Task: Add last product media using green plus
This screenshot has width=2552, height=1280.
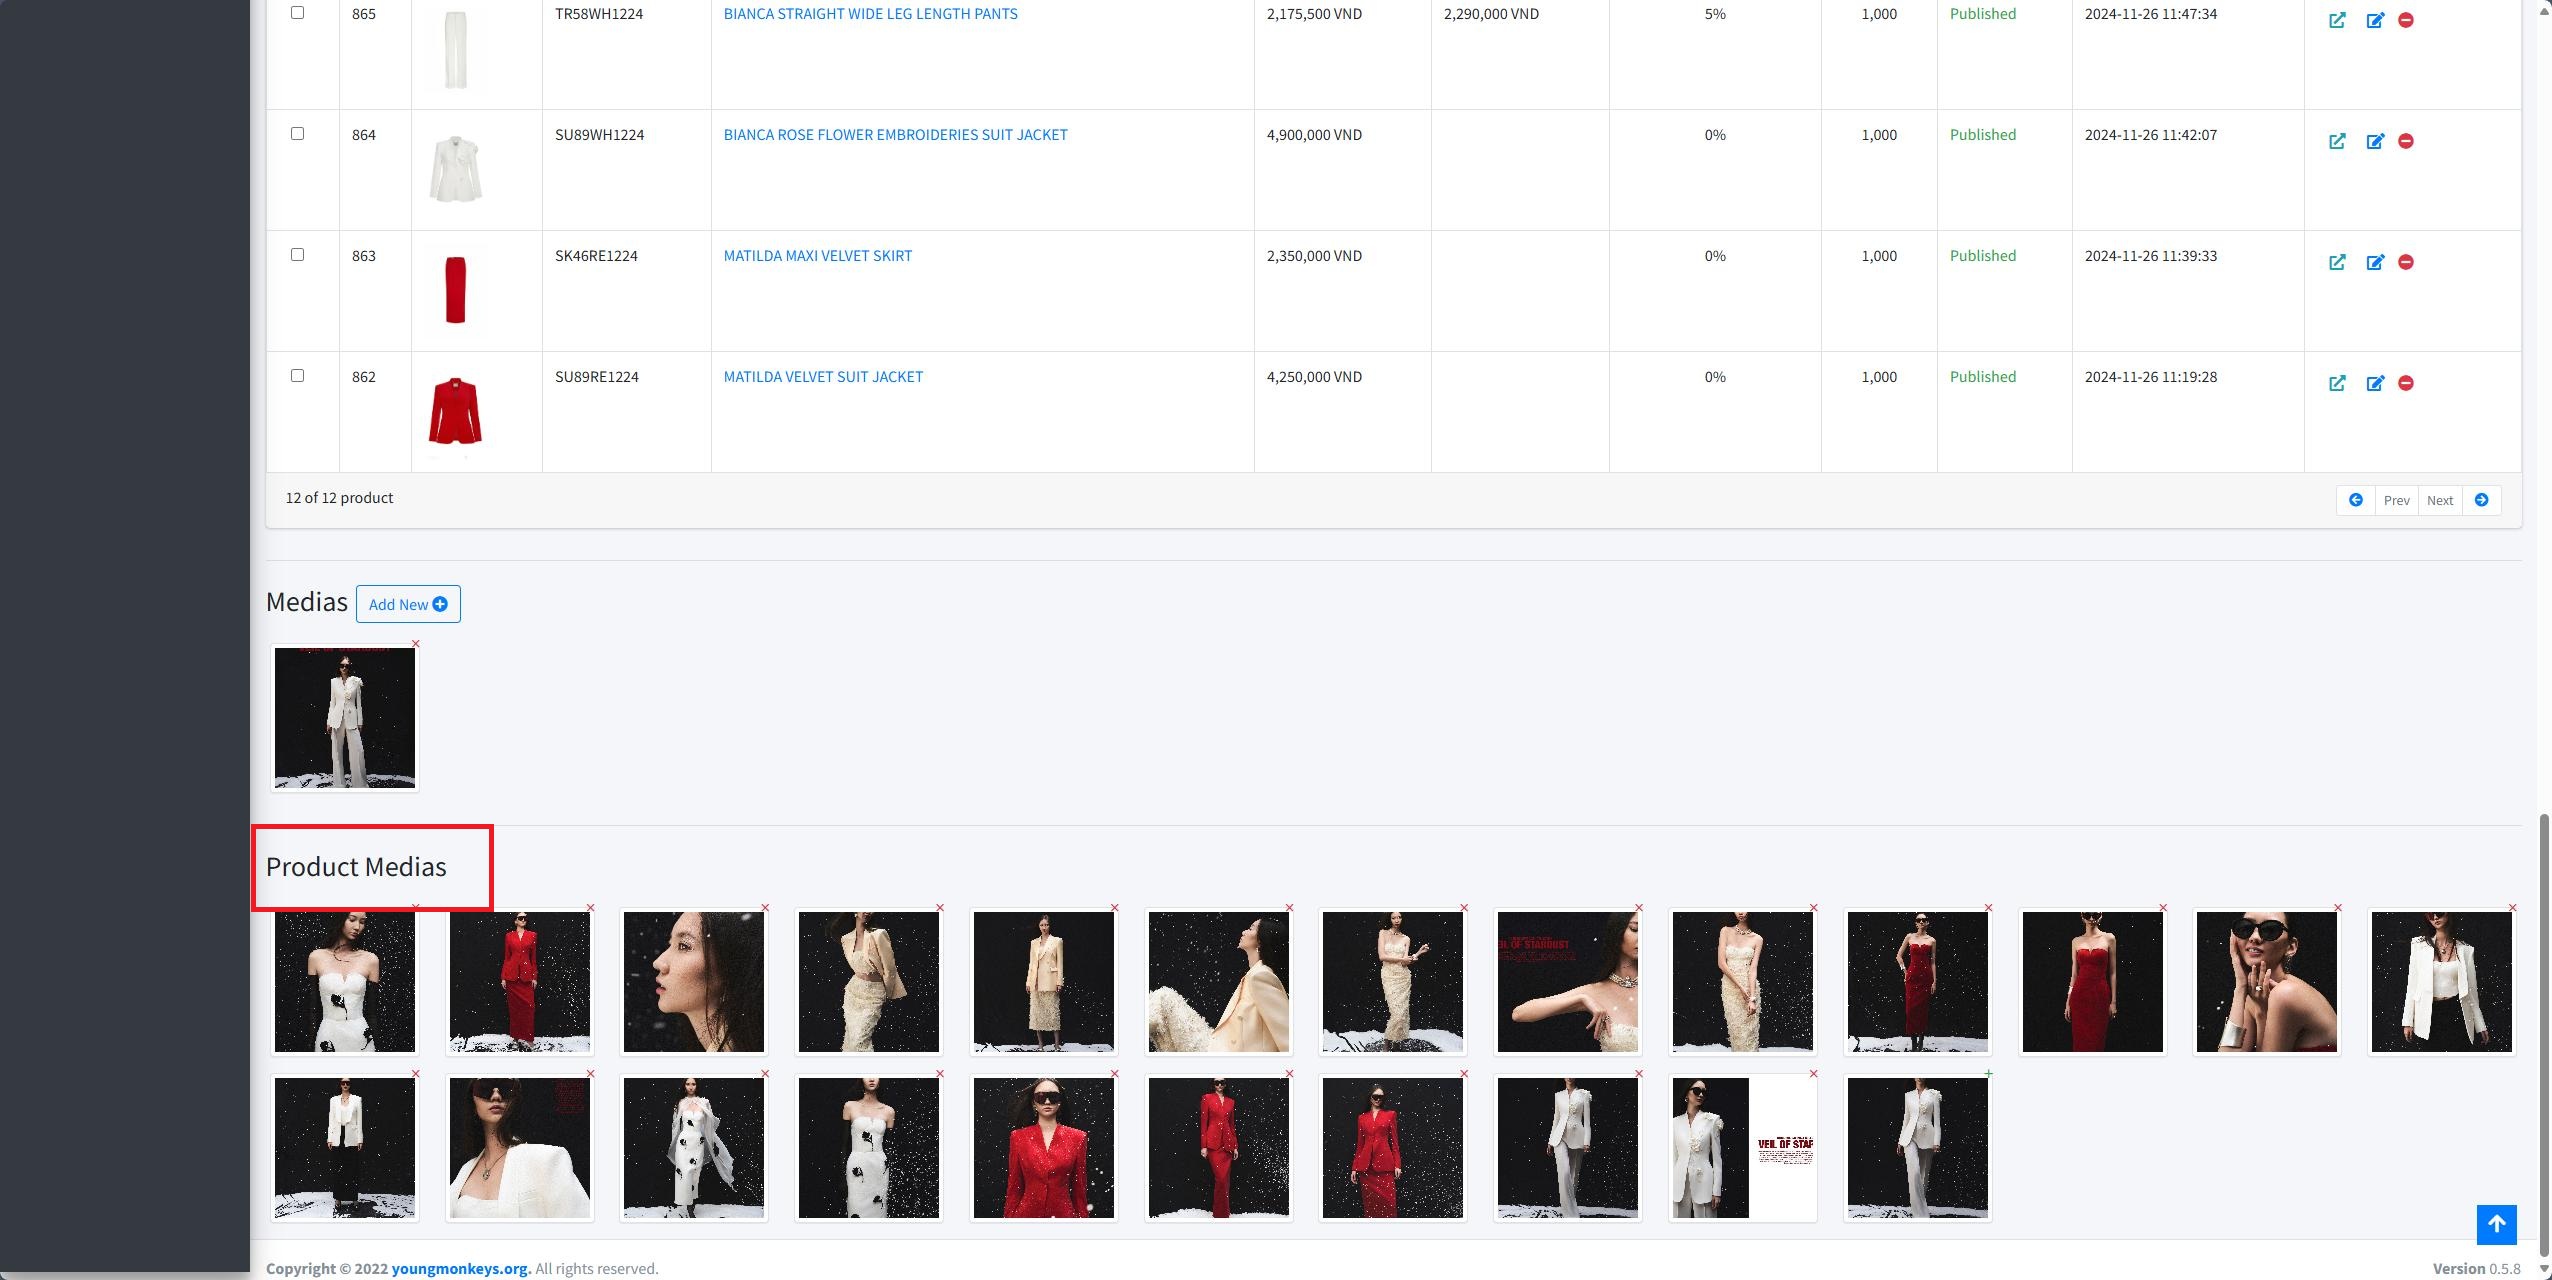Action: [1988, 1074]
